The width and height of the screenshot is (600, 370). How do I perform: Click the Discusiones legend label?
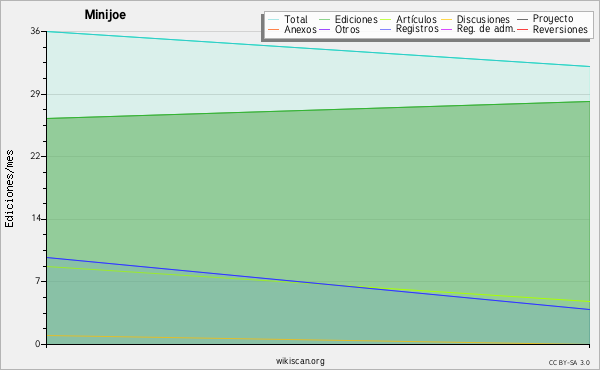[x=483, y=19]
